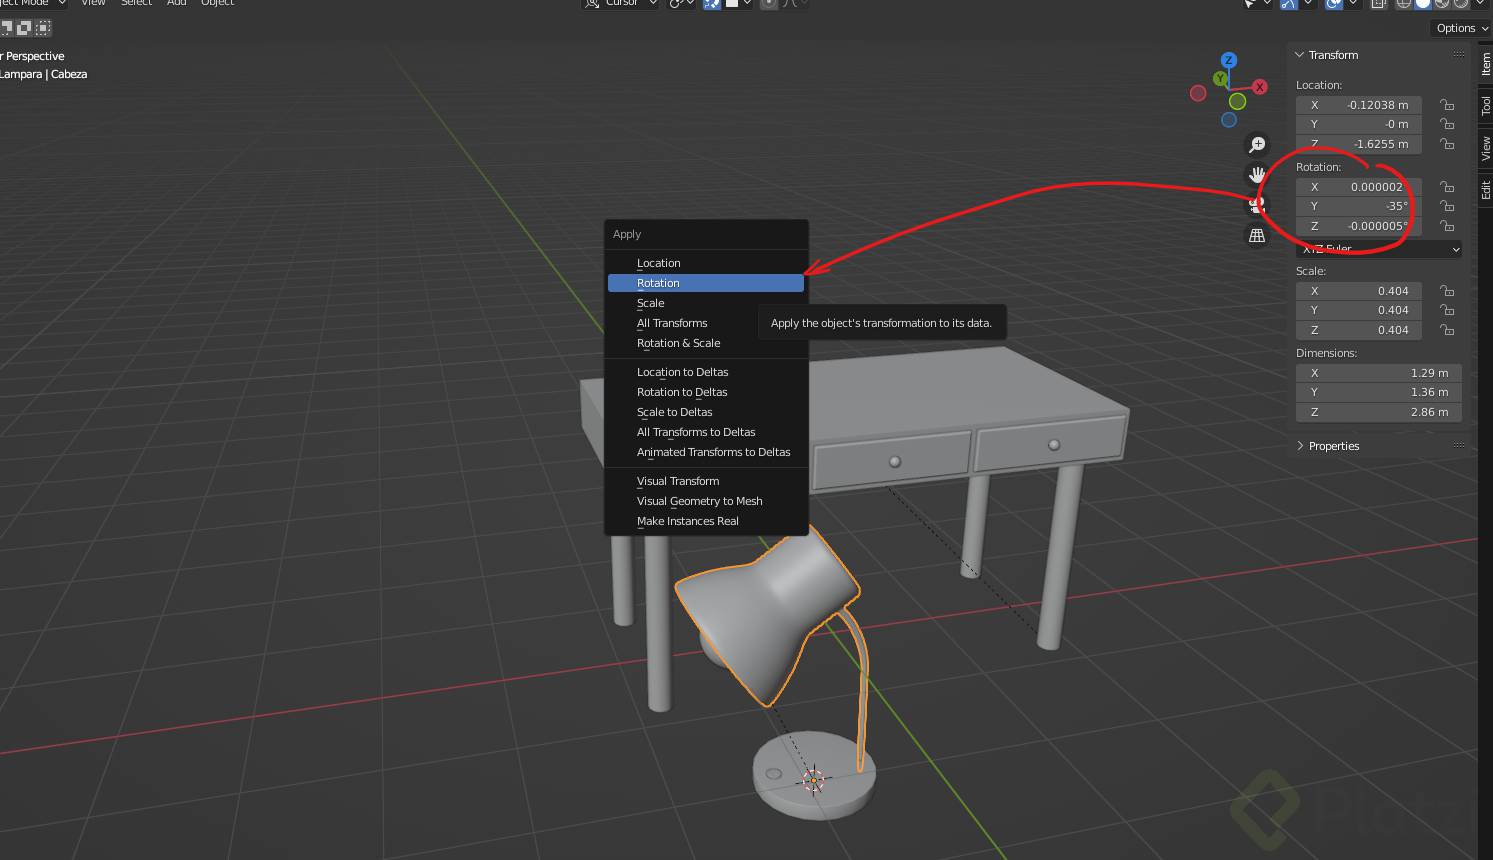The width and height of the screenshot is (1493, 860).
Task: Click the Dimensions X field 1.29 m
Action: click(x=1379, y=373)
